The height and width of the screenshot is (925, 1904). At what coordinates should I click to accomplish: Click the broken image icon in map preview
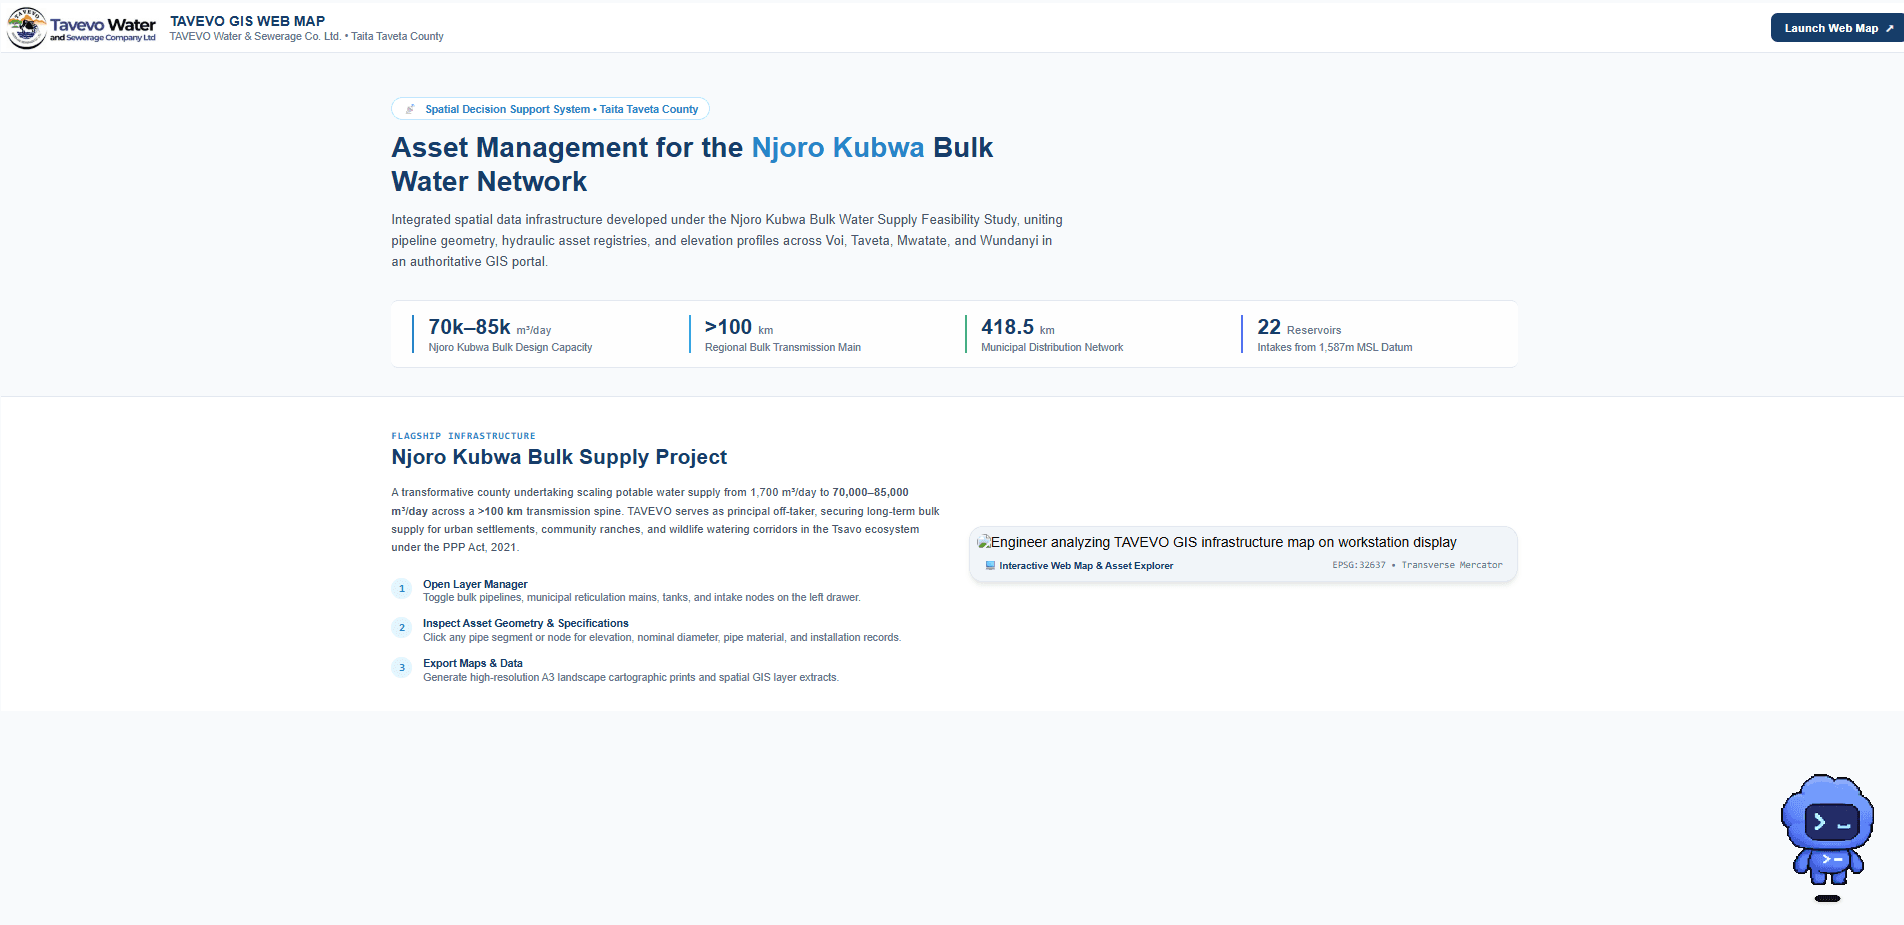point(984,542)
